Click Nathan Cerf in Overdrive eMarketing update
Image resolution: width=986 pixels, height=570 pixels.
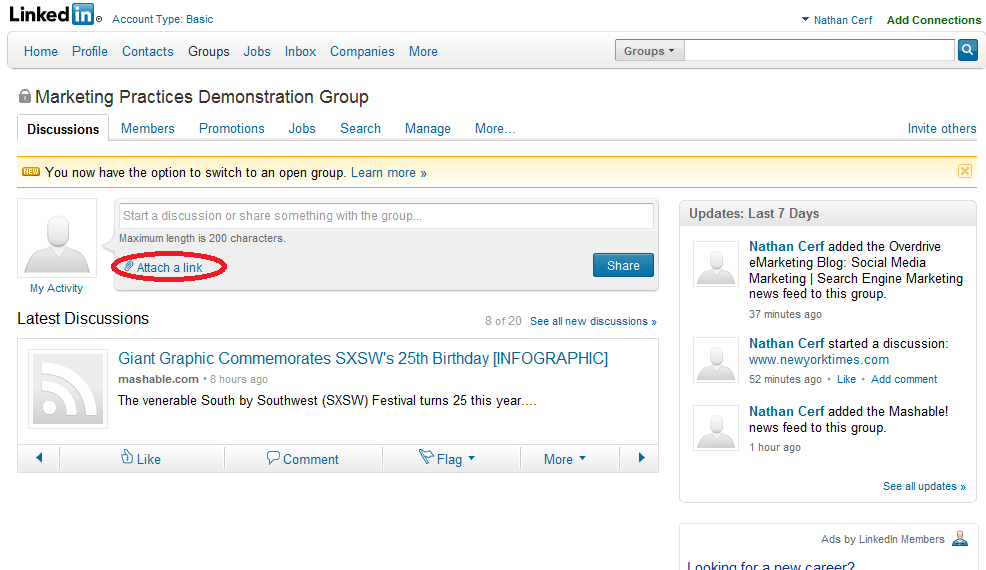pos(786,246)
